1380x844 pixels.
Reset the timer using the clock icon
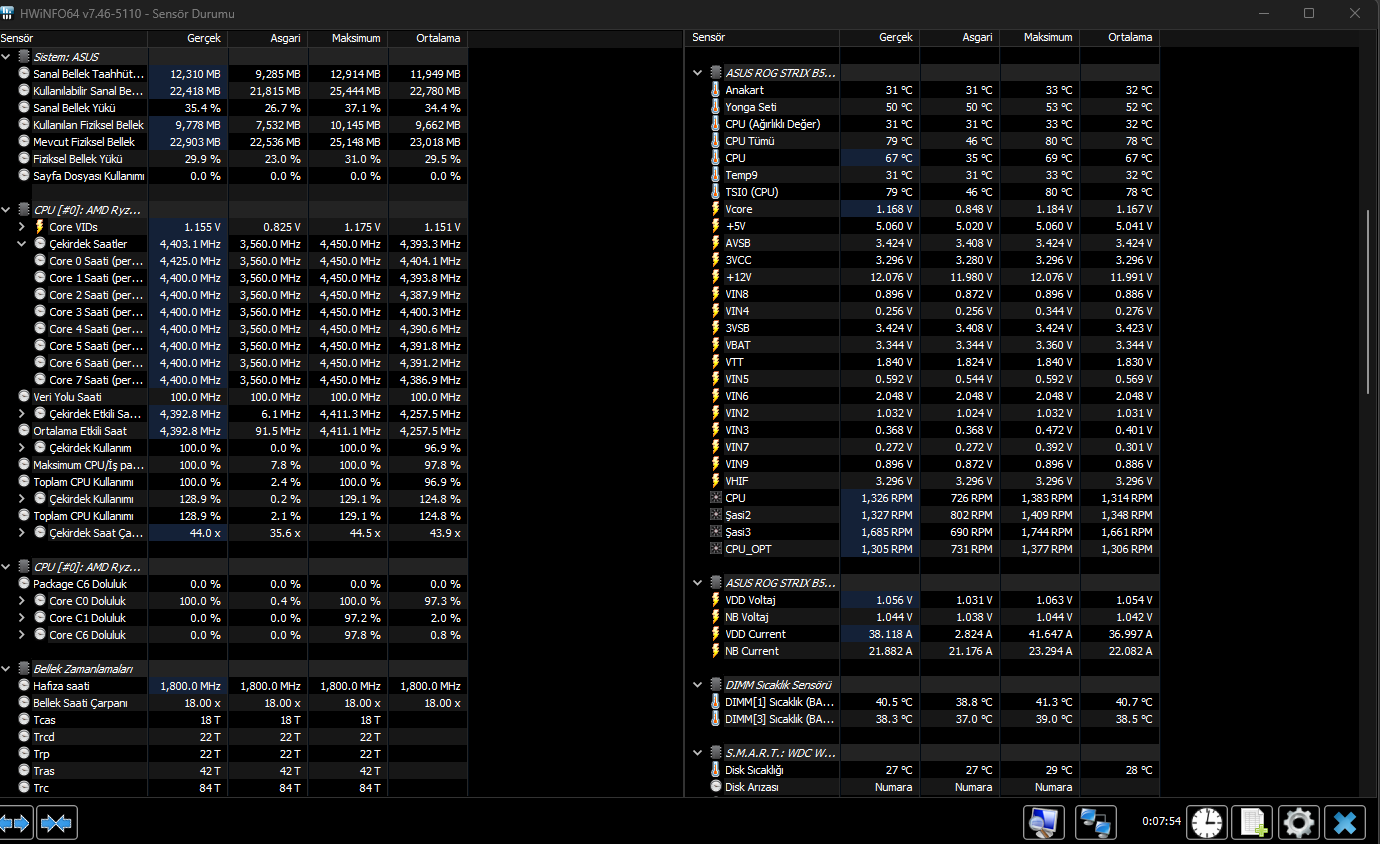tap(1207, 823)
